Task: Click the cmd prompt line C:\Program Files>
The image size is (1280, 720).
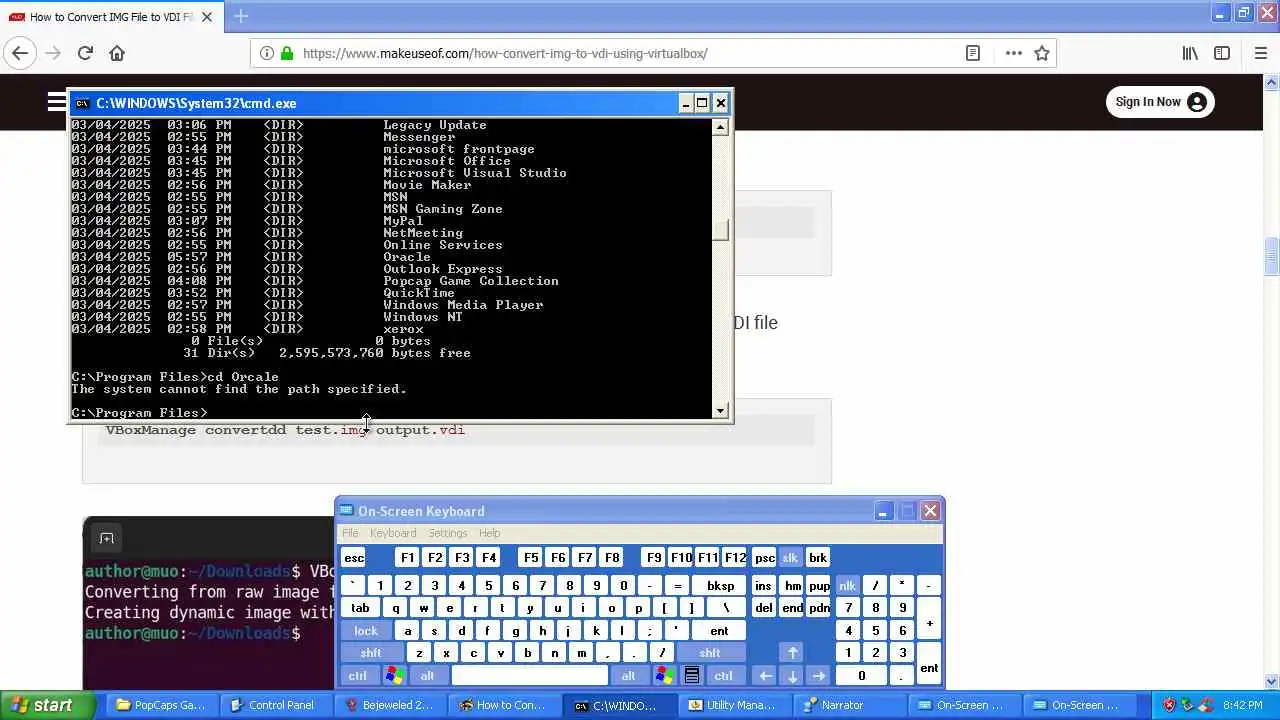Action: click(140, 413)
